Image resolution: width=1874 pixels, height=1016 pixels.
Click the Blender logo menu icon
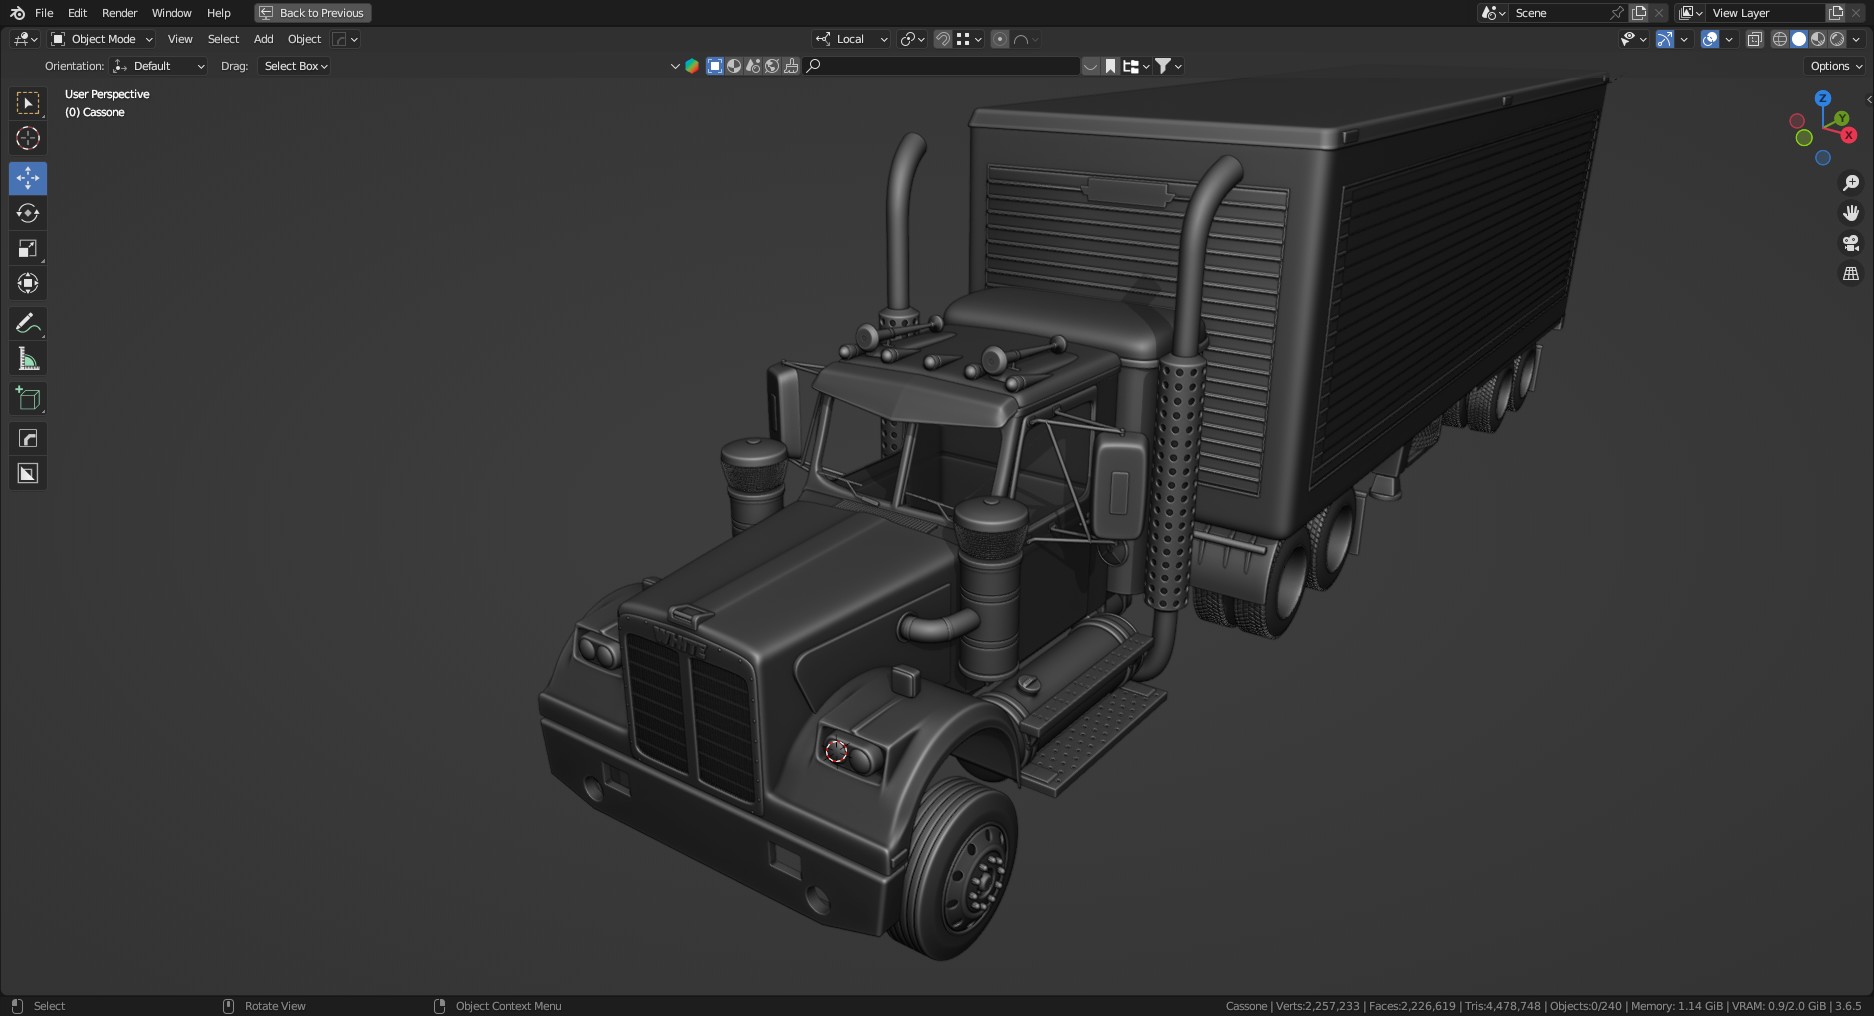tap(17, 13)
